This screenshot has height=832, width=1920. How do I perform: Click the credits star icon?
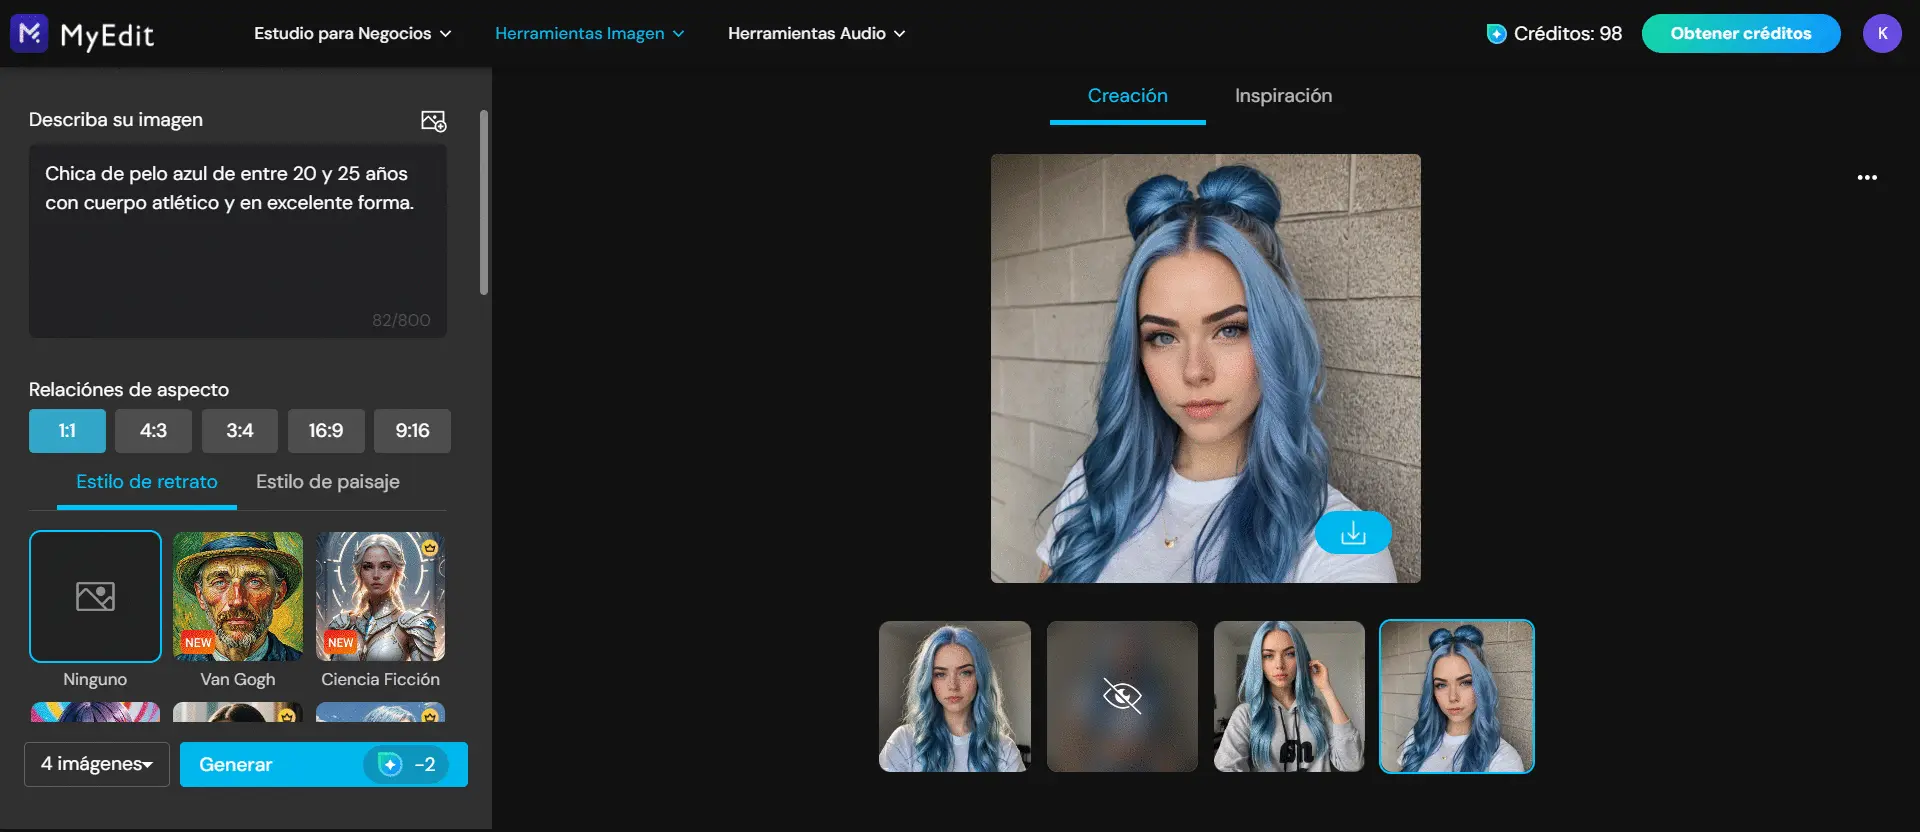tap(1496, 34)
